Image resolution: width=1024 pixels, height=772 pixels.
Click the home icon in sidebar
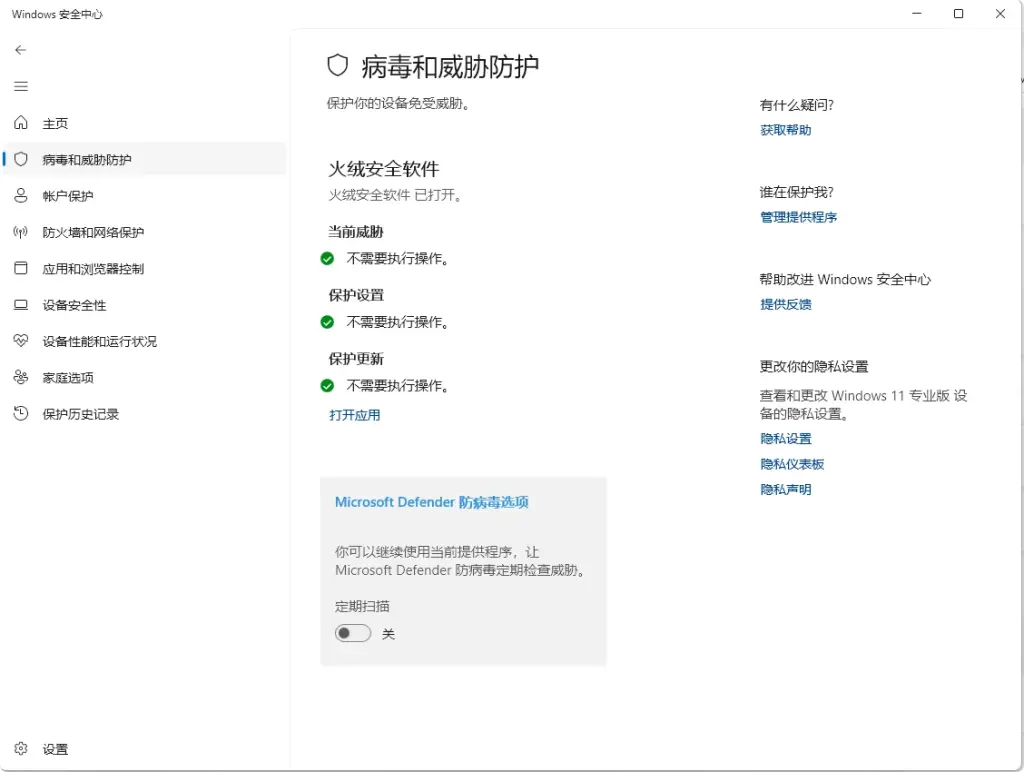coord(21,123)
